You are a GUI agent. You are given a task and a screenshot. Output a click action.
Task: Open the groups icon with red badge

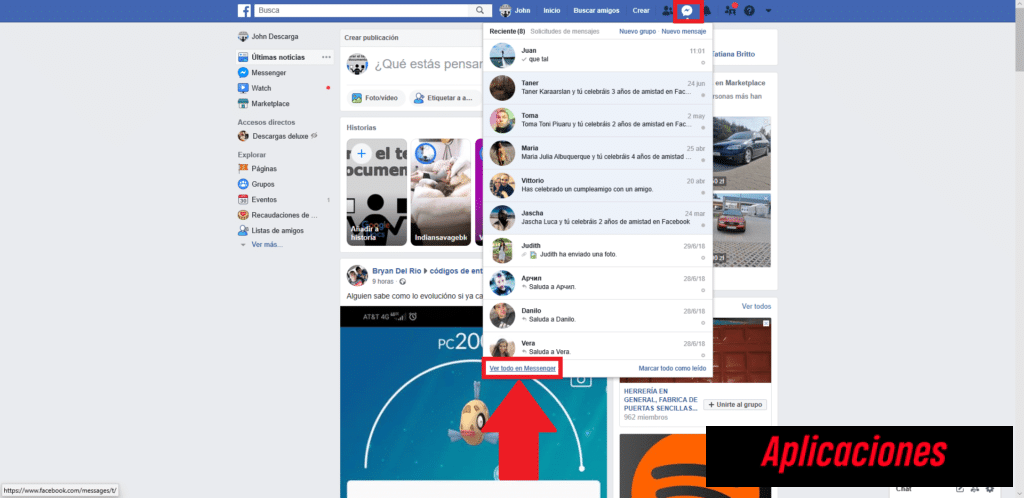click(730, 10)
